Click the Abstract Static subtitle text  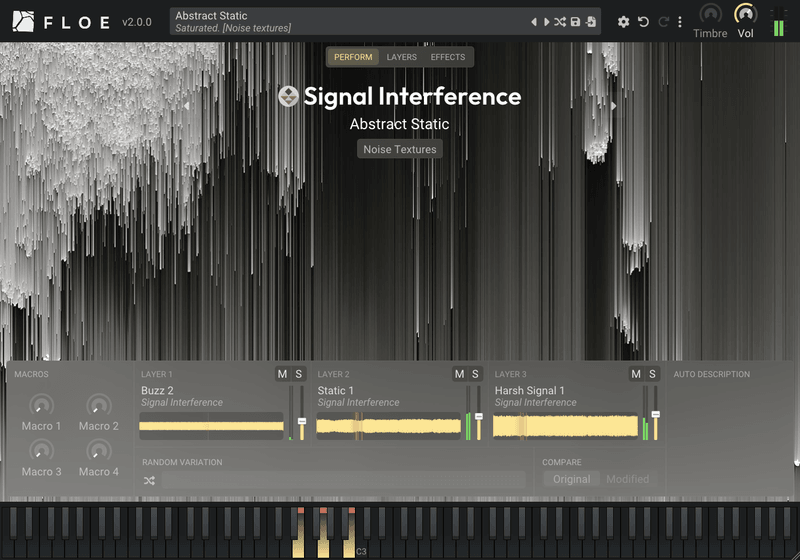pos(399,124)
